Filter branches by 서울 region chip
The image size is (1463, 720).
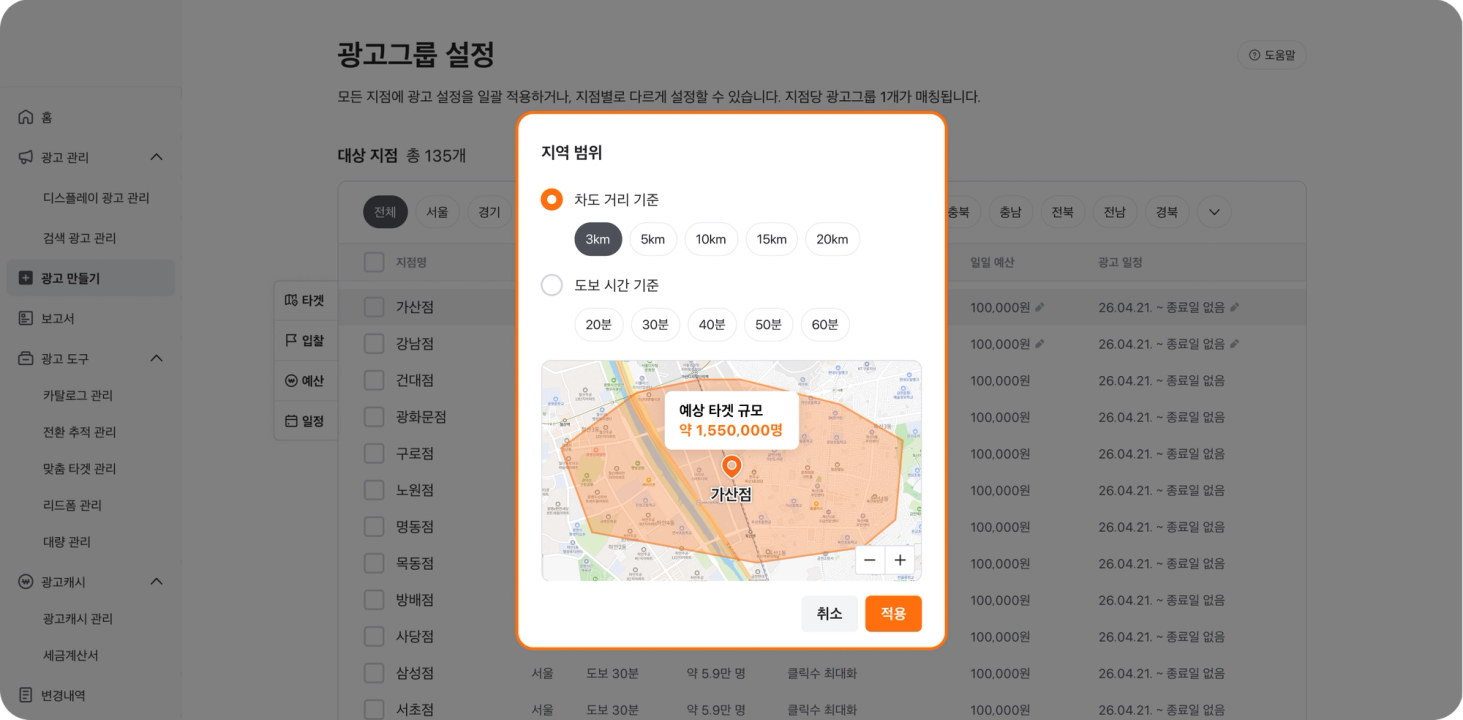(x=437, y=212)
